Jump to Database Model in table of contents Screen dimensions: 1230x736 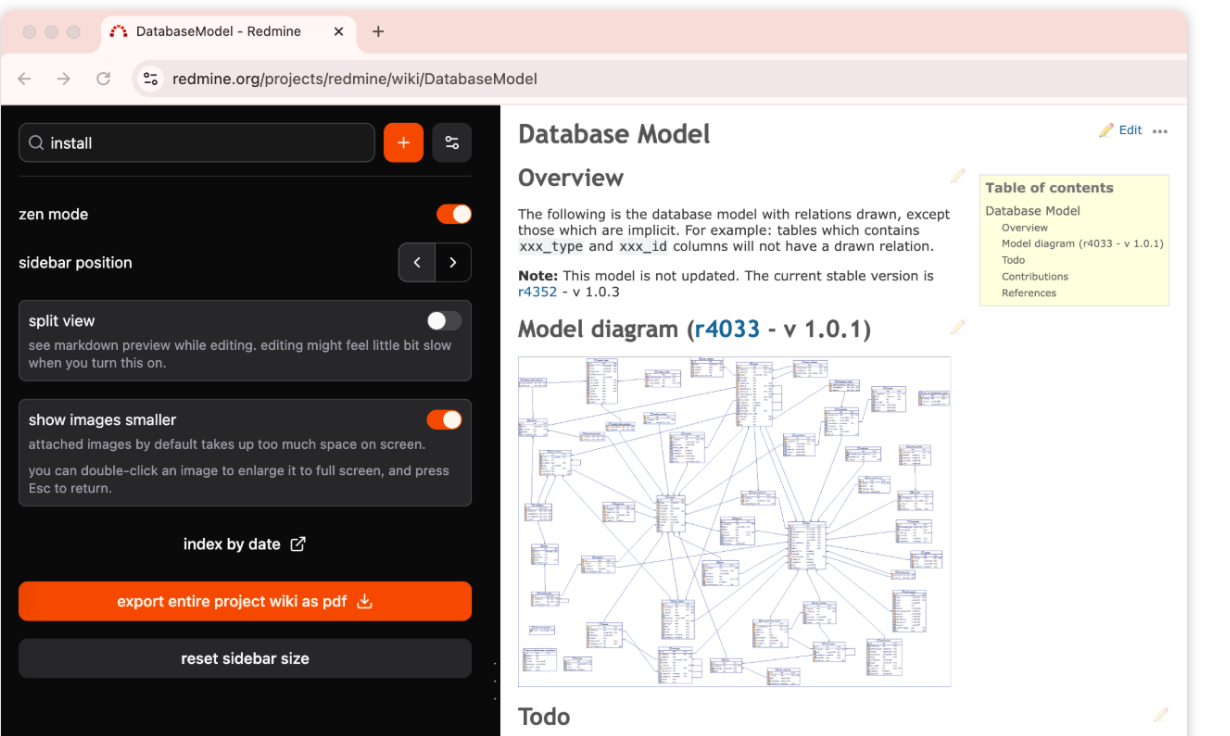[x=1033, y=211]
